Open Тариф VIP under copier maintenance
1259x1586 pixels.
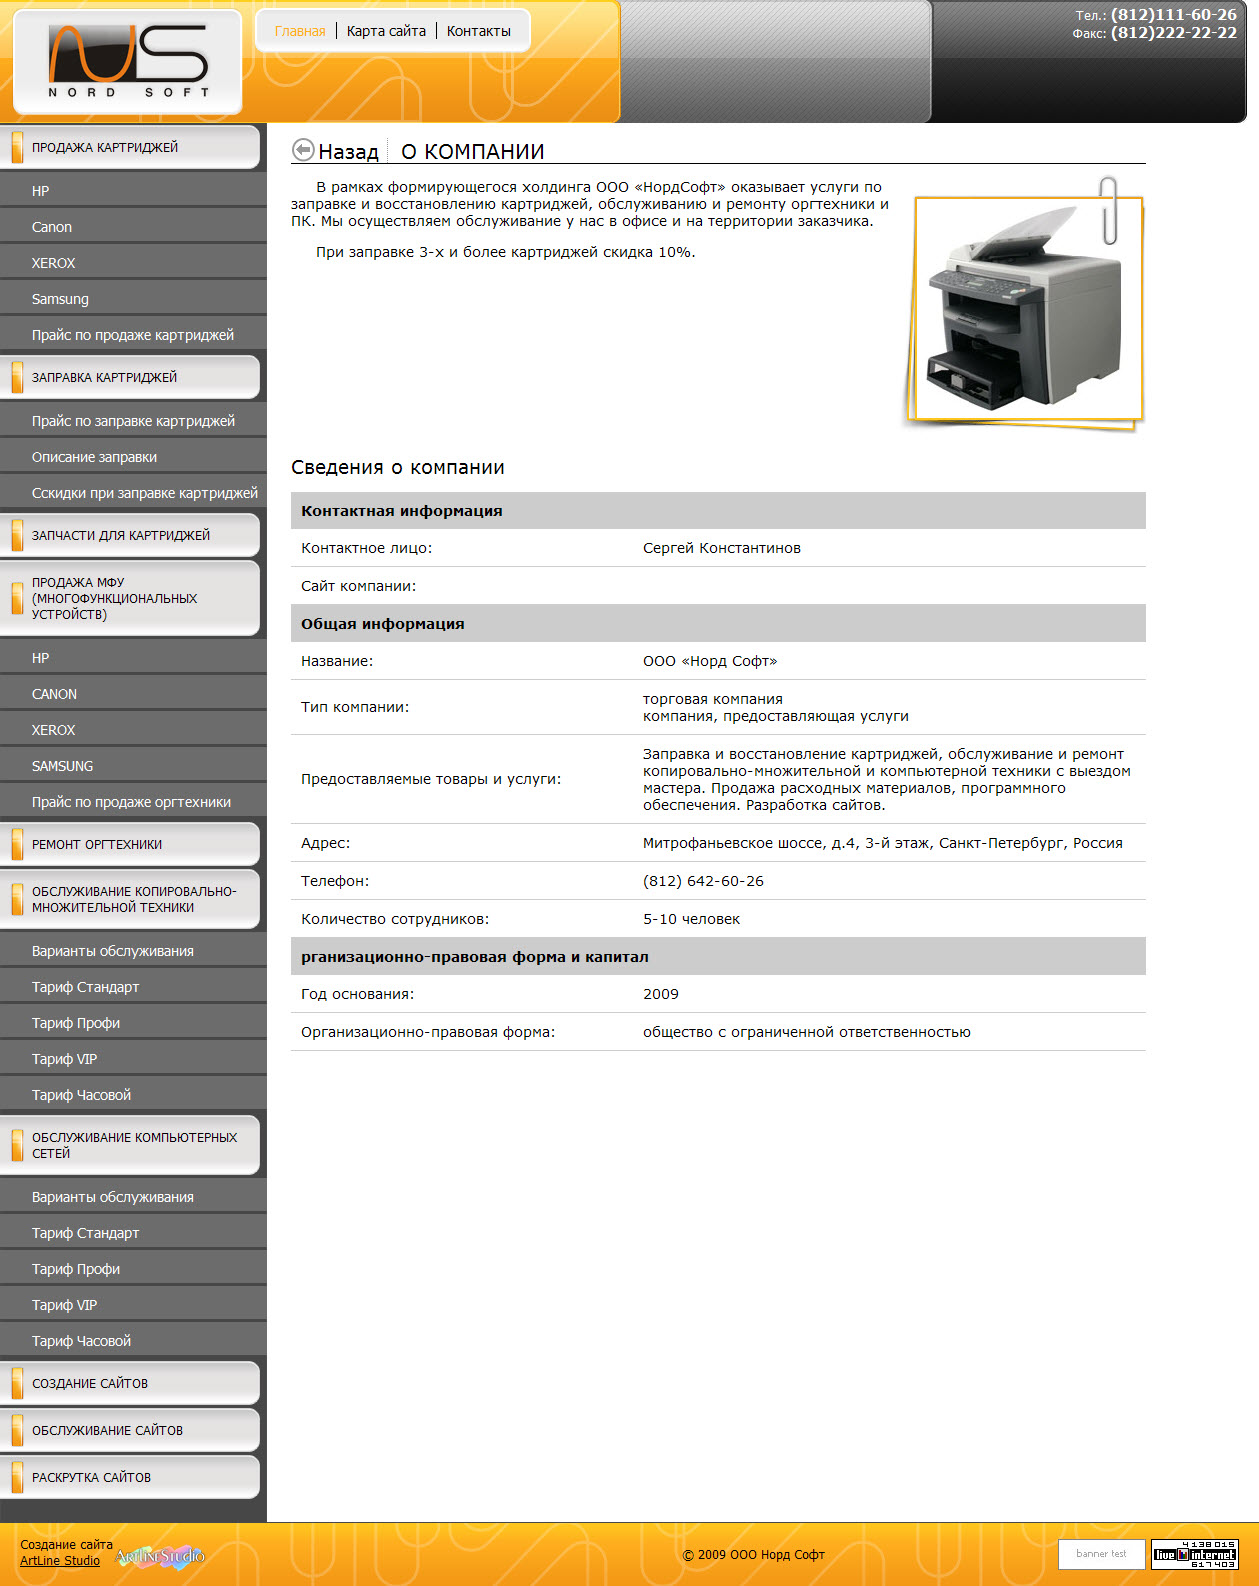(133, 1059)
